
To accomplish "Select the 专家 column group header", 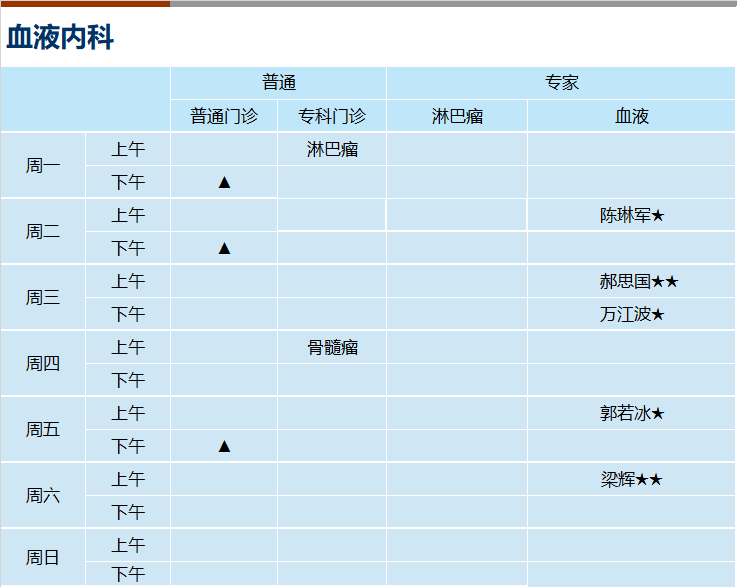I will click(562, 83).
